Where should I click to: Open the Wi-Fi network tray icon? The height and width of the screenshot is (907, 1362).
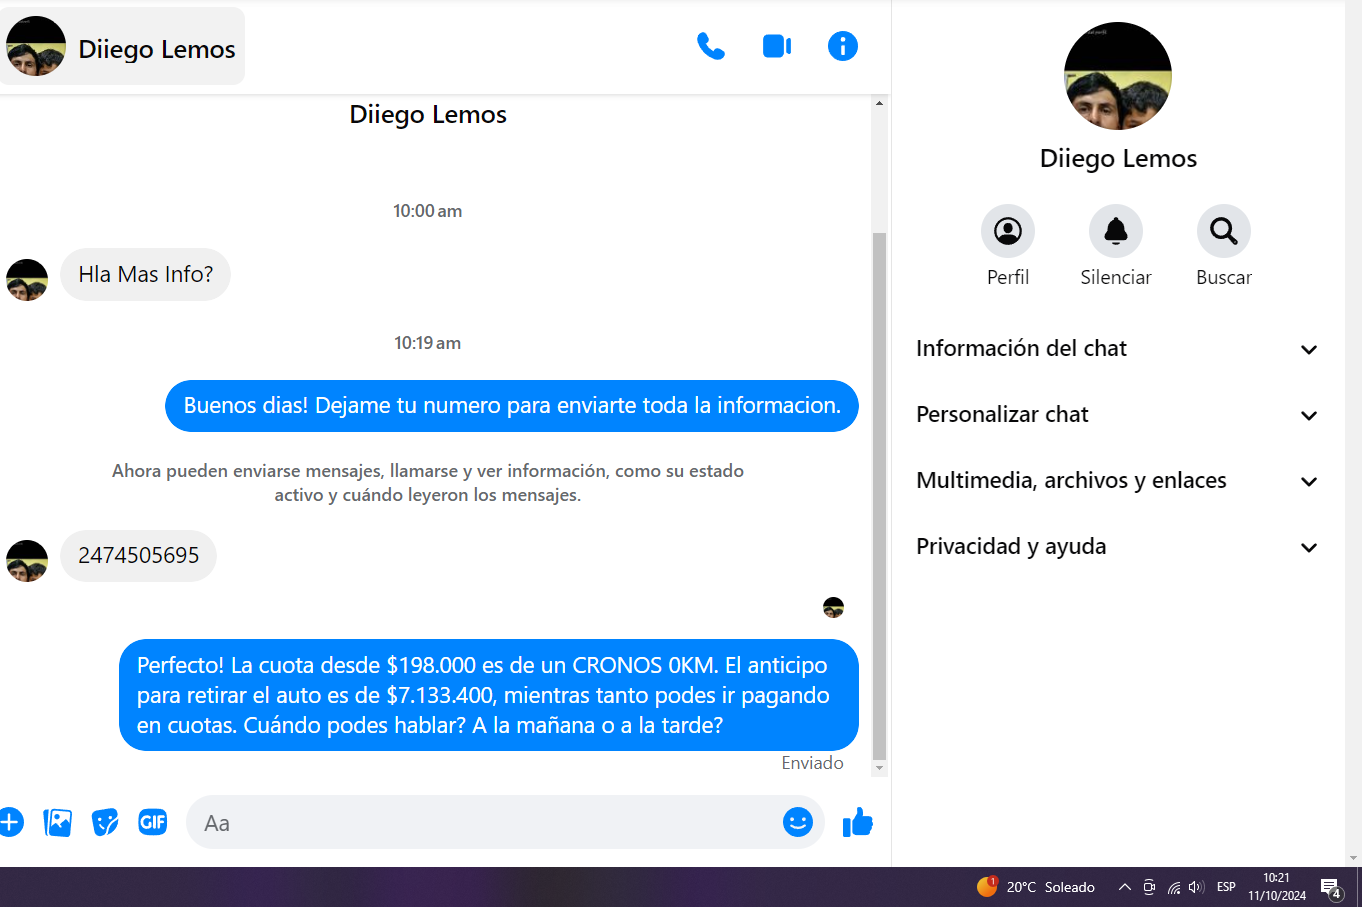(x=1174, y=887)
